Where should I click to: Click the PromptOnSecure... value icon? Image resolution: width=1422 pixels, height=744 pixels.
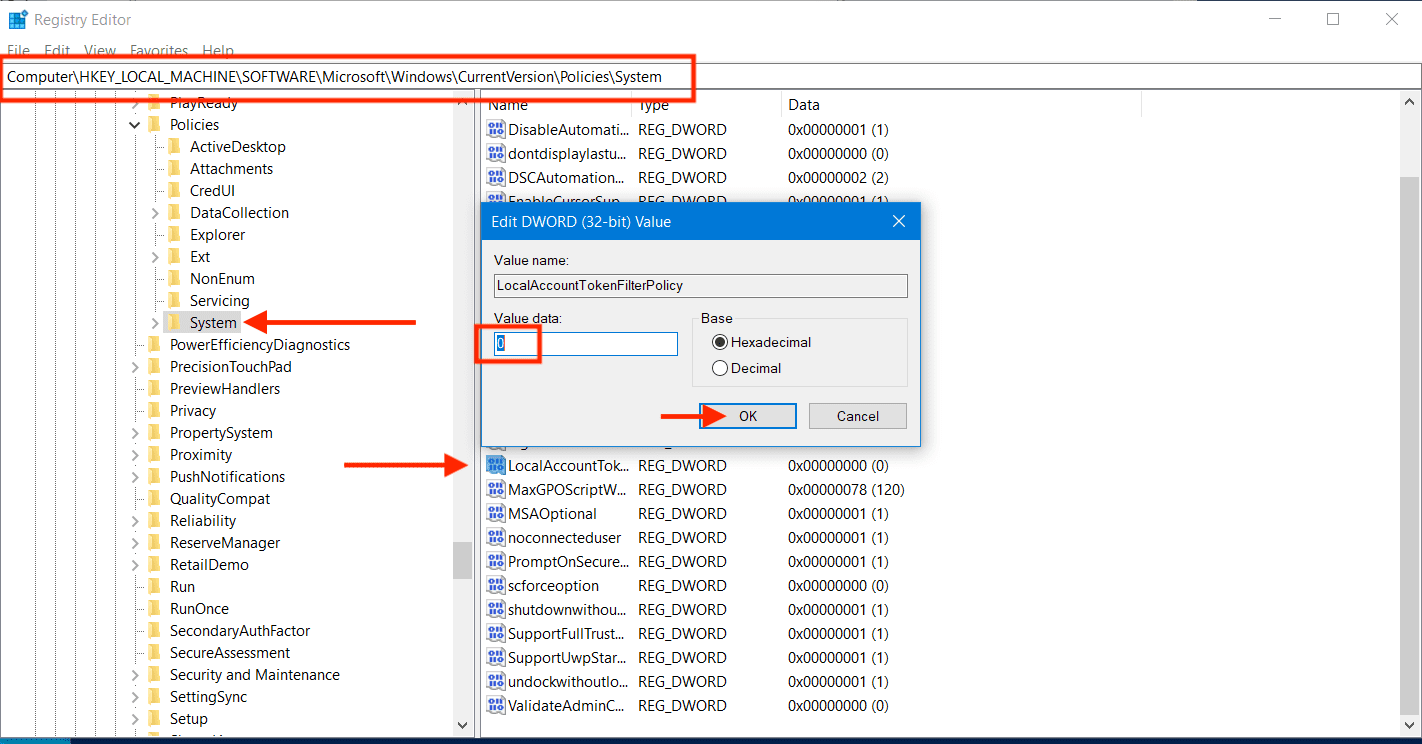496,561
